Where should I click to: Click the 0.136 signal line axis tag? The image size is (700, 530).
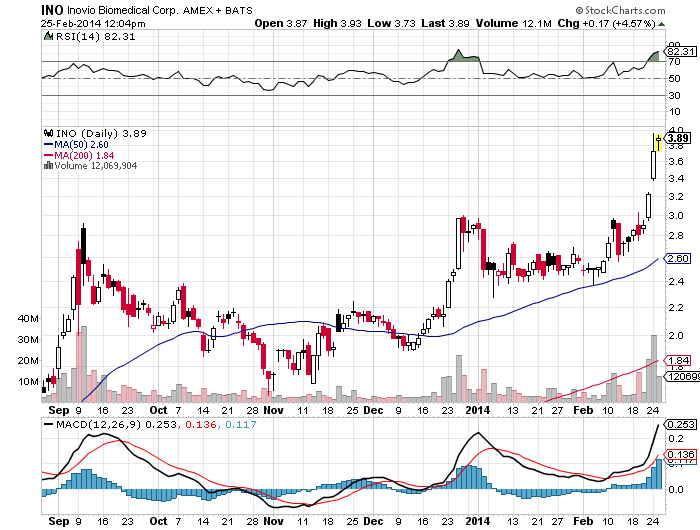tap(681, 455)
